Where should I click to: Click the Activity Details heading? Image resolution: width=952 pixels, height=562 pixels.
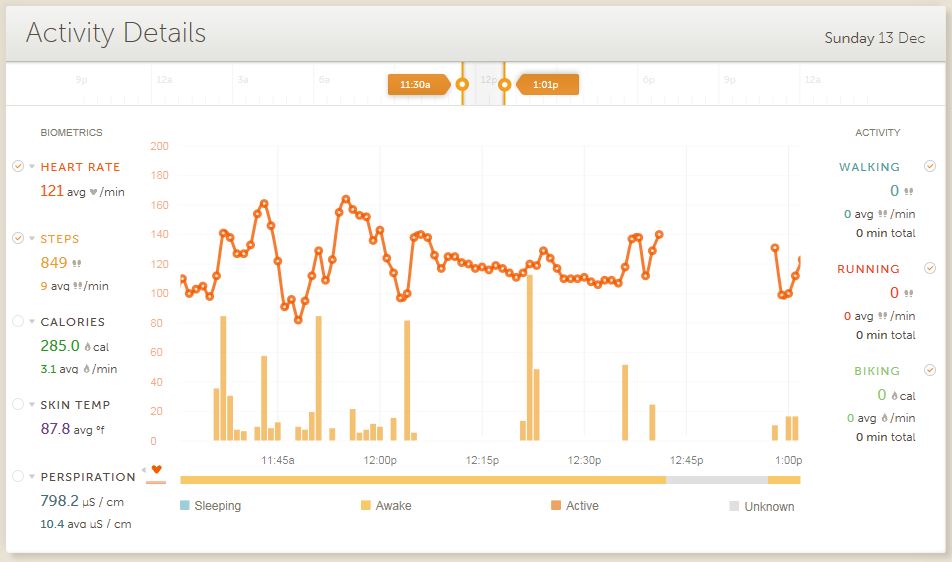(x=116, y=33)
